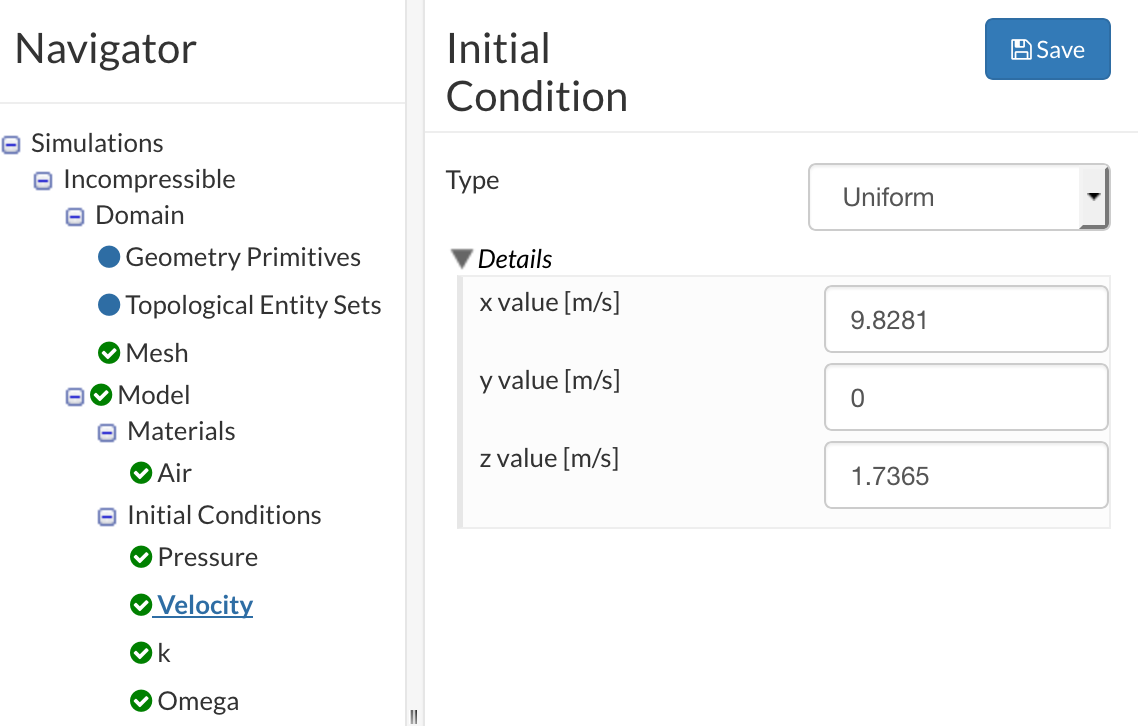The height and width of the screenshot is (726, 1138).
Task: Click the x value input field
Action: click(965, 320)
